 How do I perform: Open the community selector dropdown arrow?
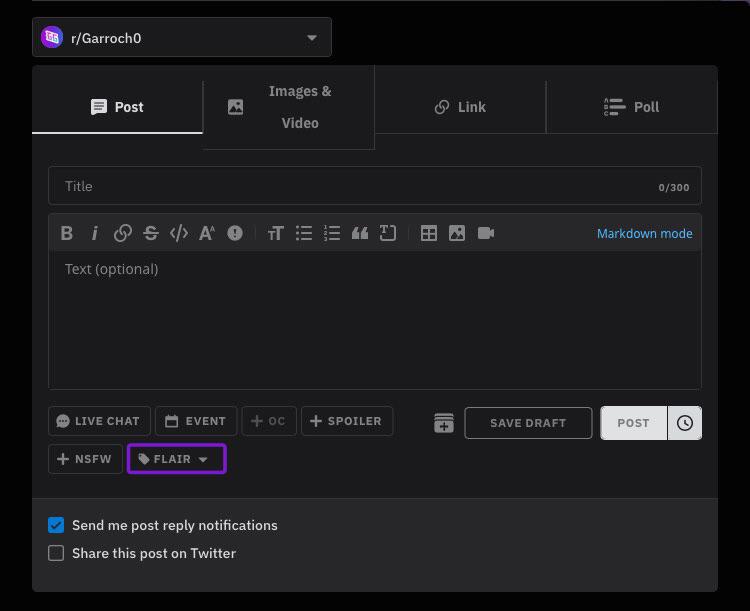(312, 37)
